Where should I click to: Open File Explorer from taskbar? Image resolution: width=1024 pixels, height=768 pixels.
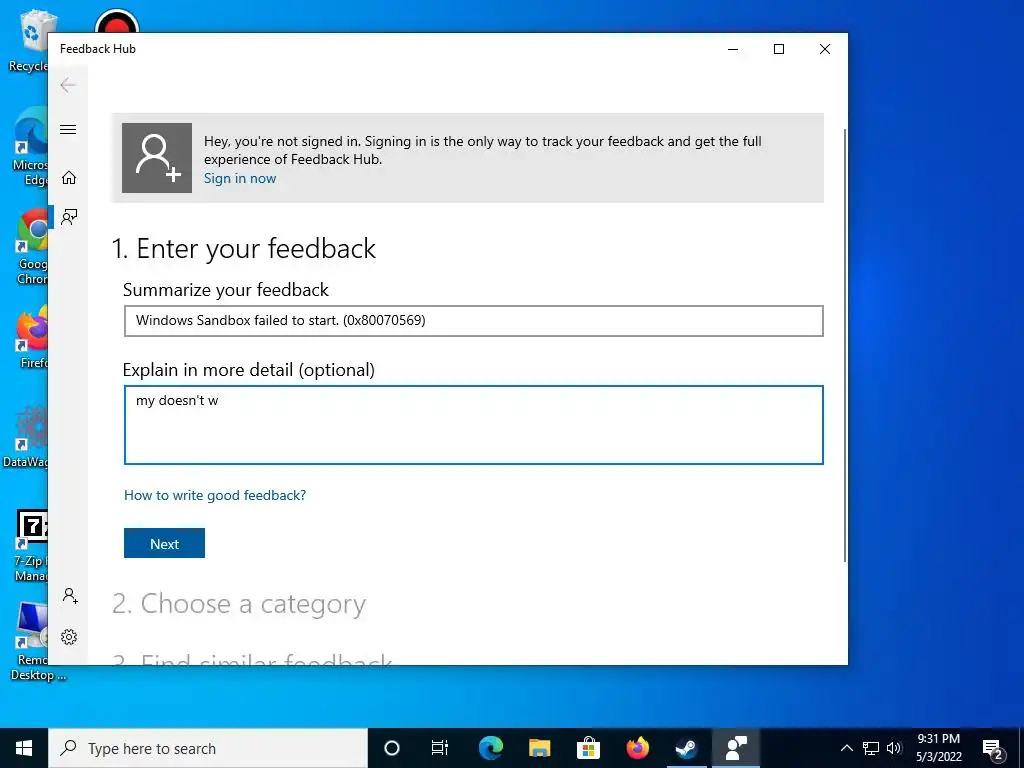[x=539, y=748]
